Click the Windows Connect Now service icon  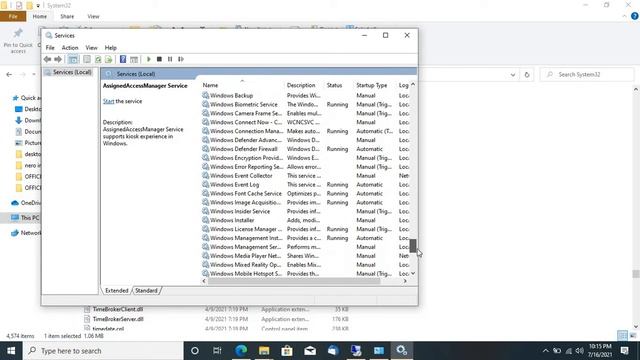[x=205, y=122]
